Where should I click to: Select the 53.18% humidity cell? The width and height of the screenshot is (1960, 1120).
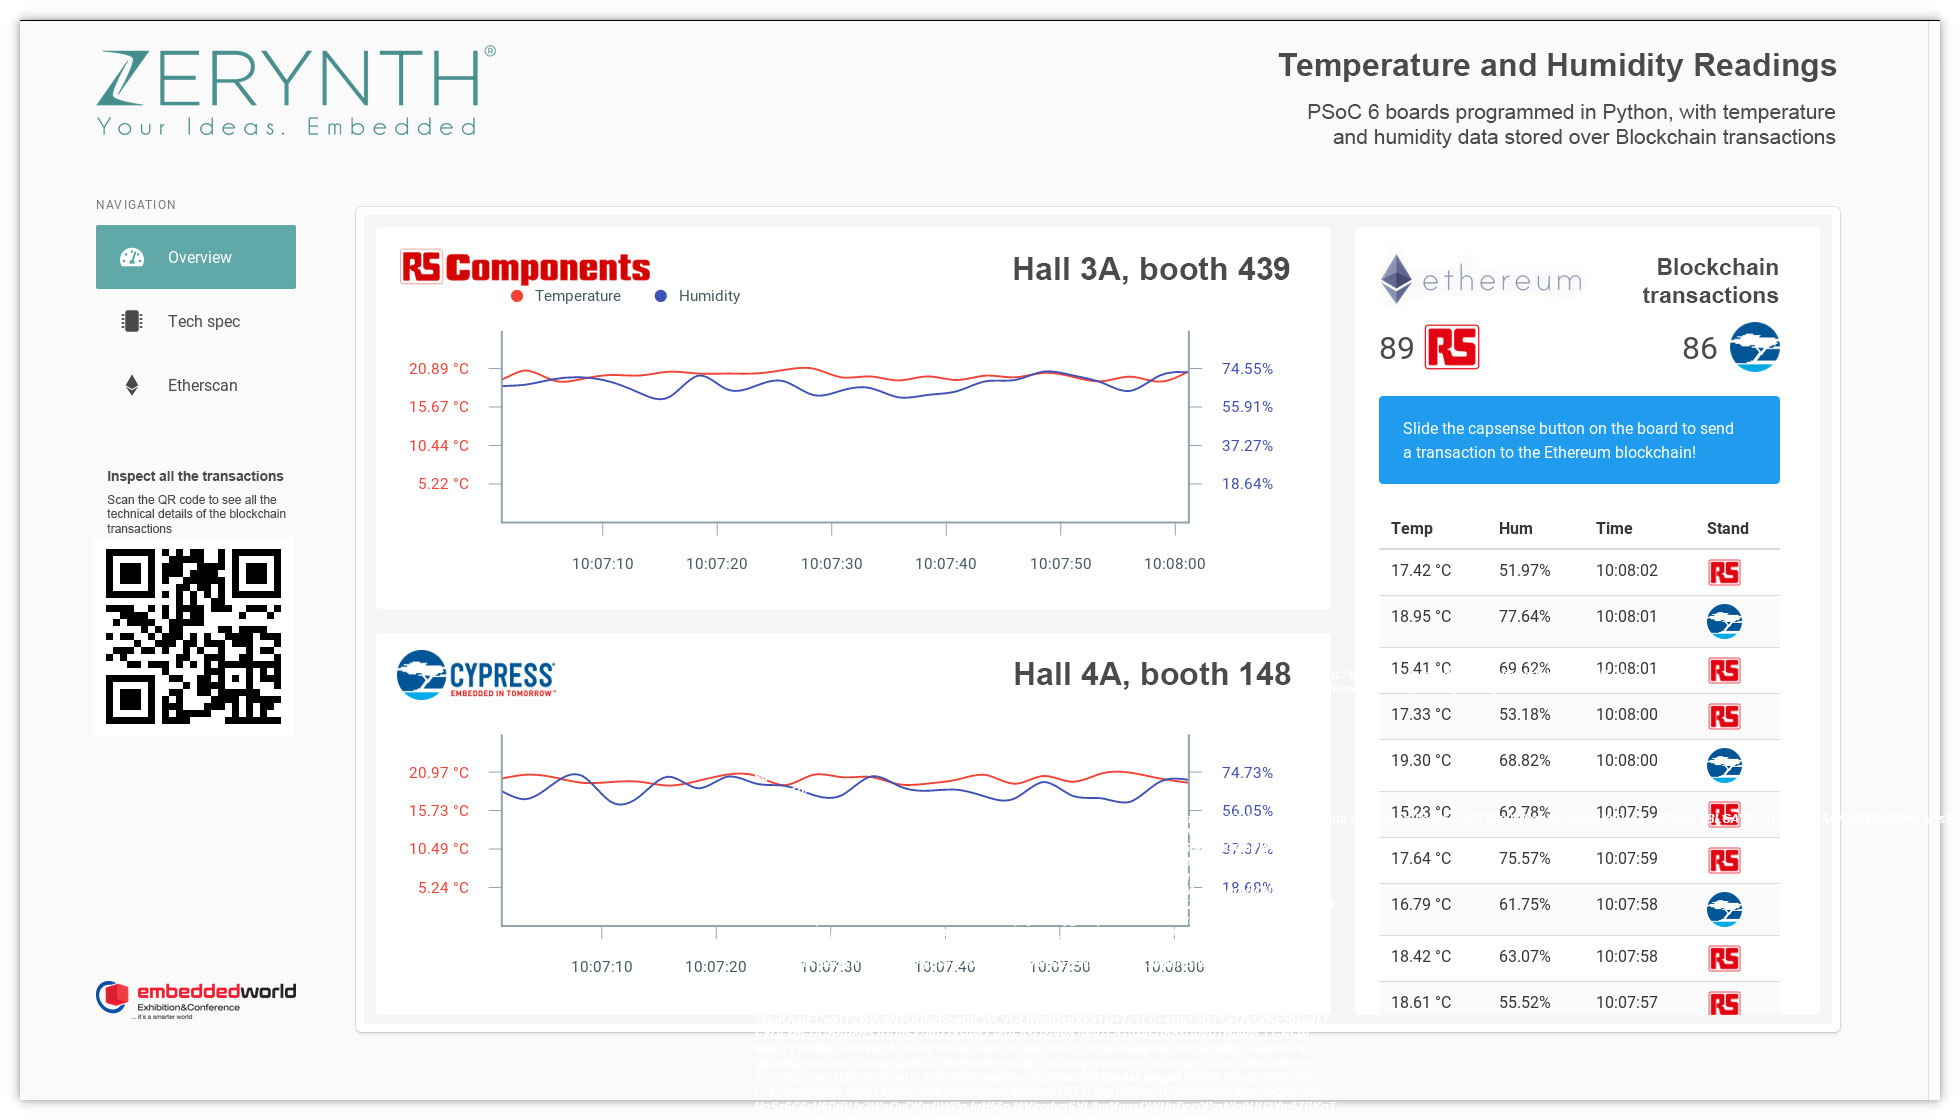[x=1525, y=714]
